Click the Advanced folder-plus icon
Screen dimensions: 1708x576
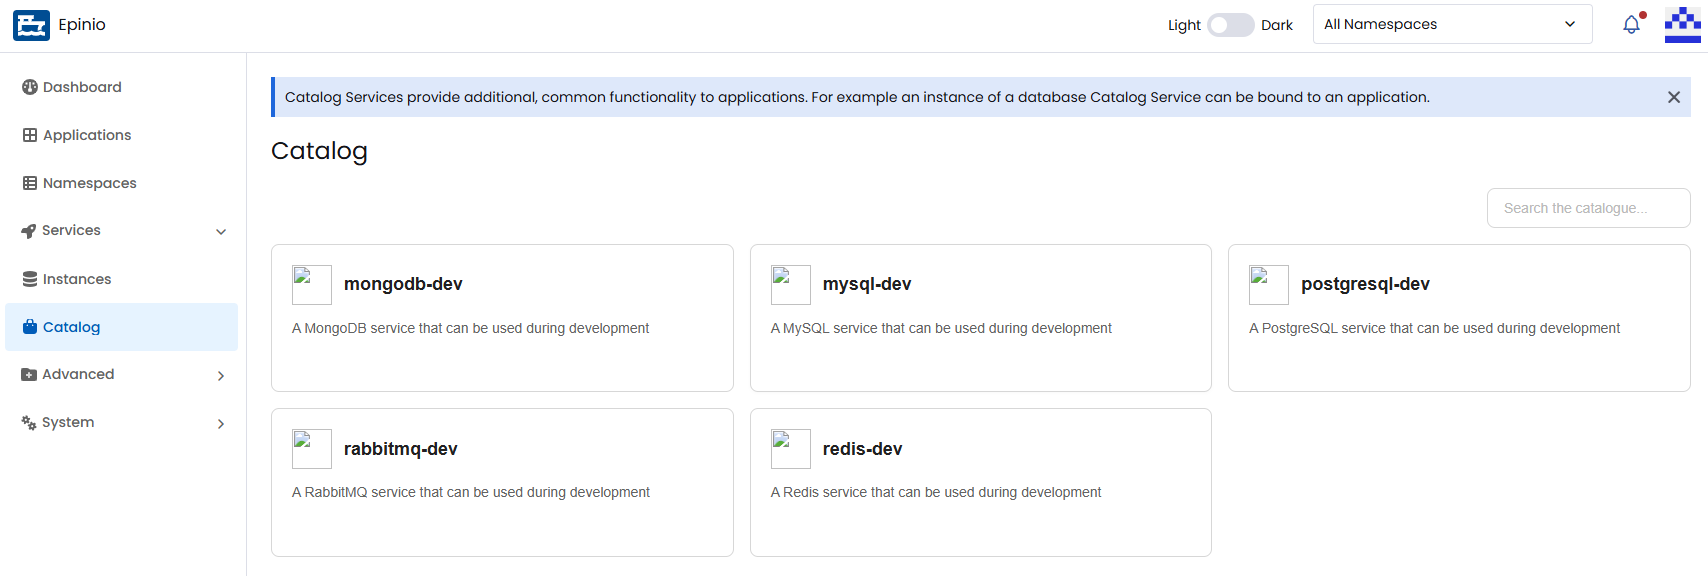click(29, 375)
